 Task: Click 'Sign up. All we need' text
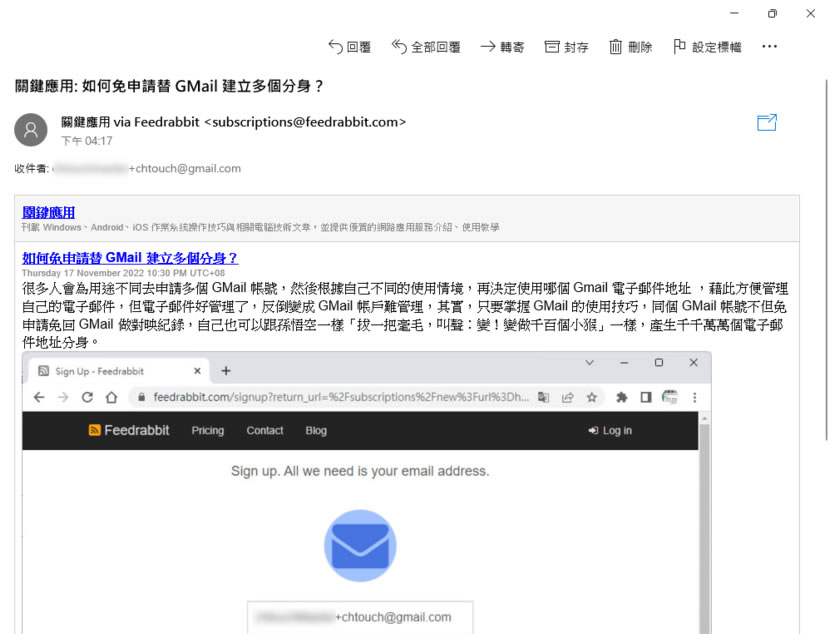360,471
